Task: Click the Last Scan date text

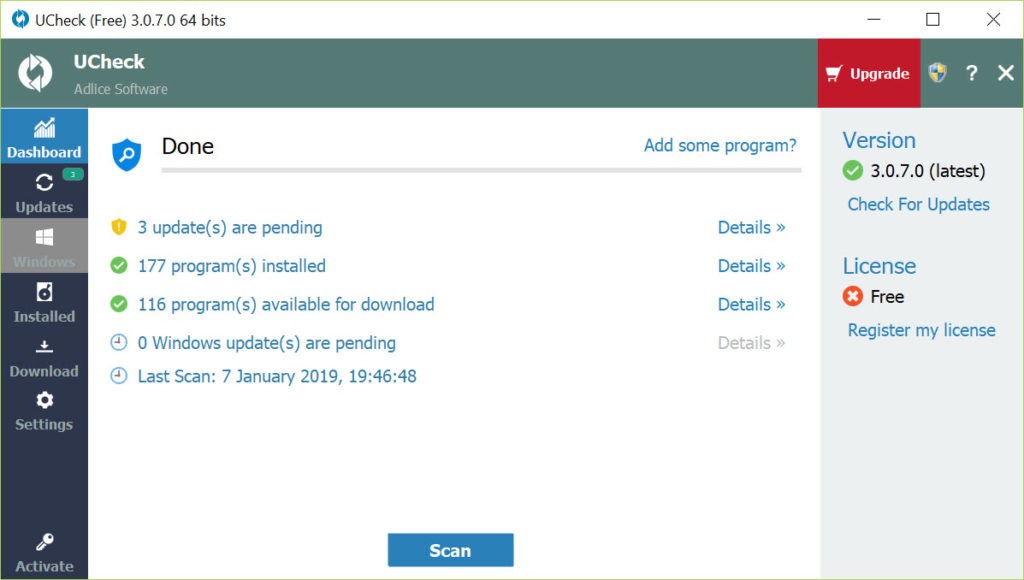Action: (x=277, y=376)
